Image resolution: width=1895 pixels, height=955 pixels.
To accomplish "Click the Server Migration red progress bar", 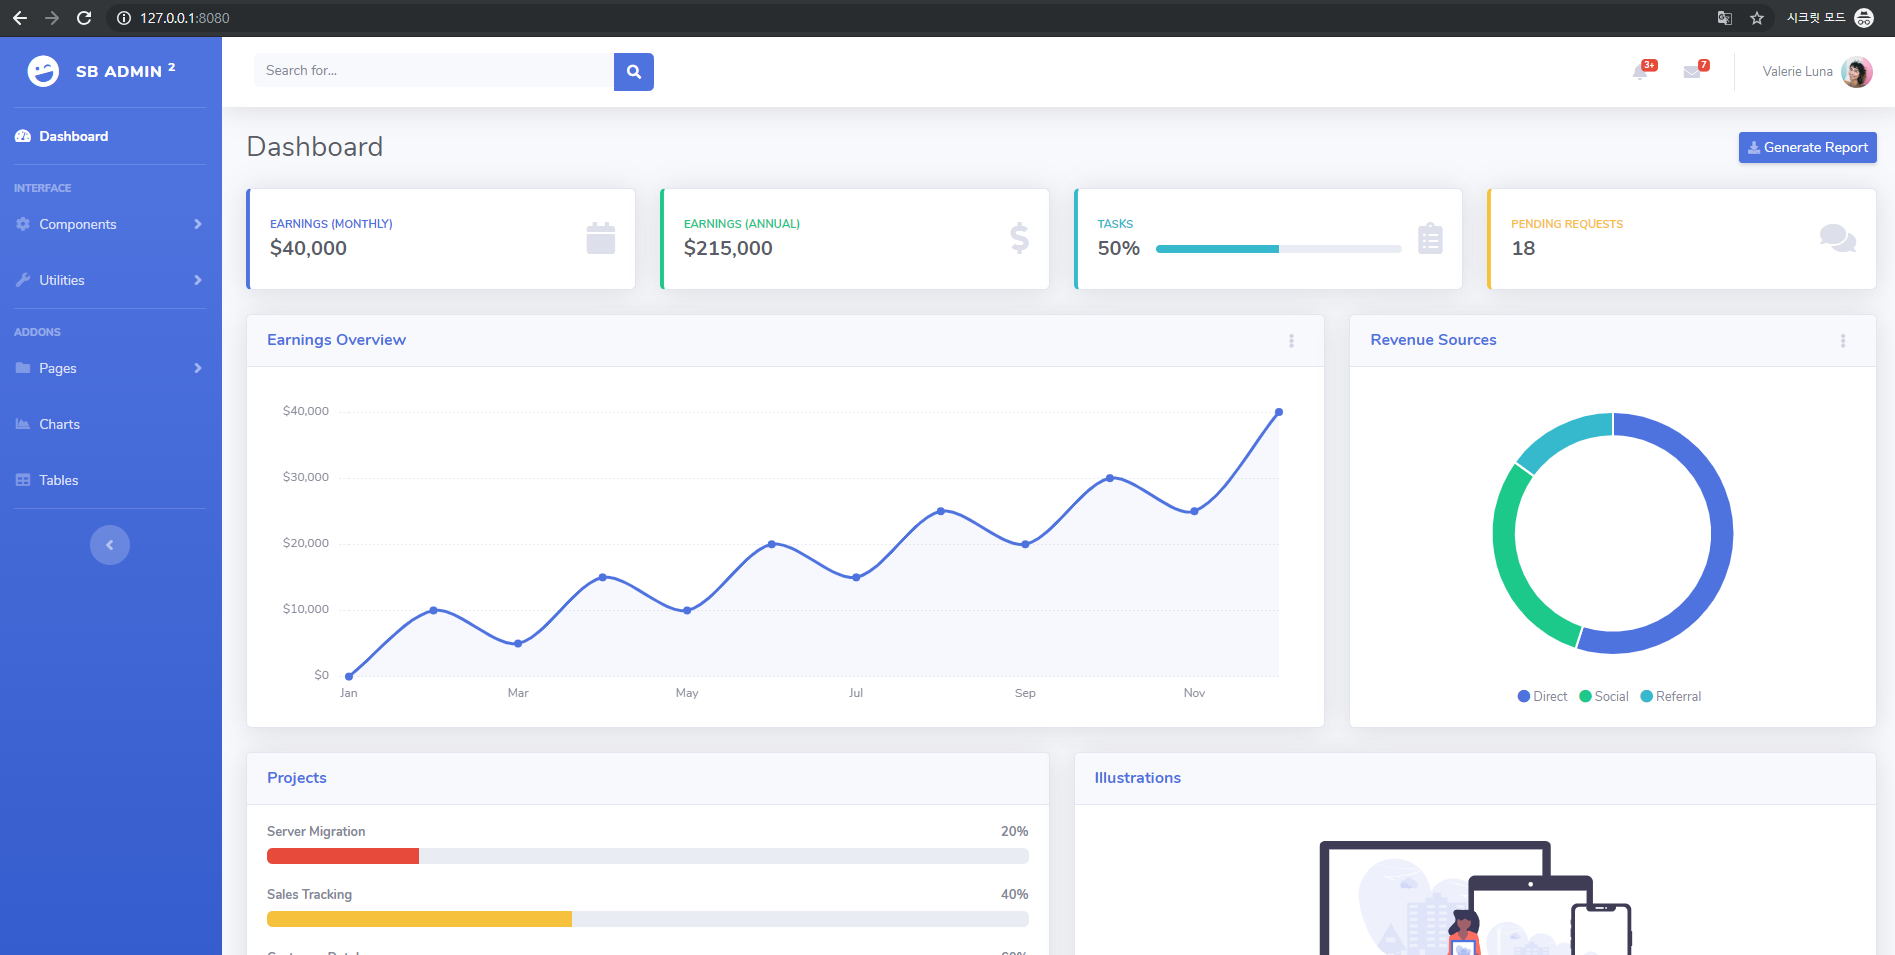I will 343,856.
